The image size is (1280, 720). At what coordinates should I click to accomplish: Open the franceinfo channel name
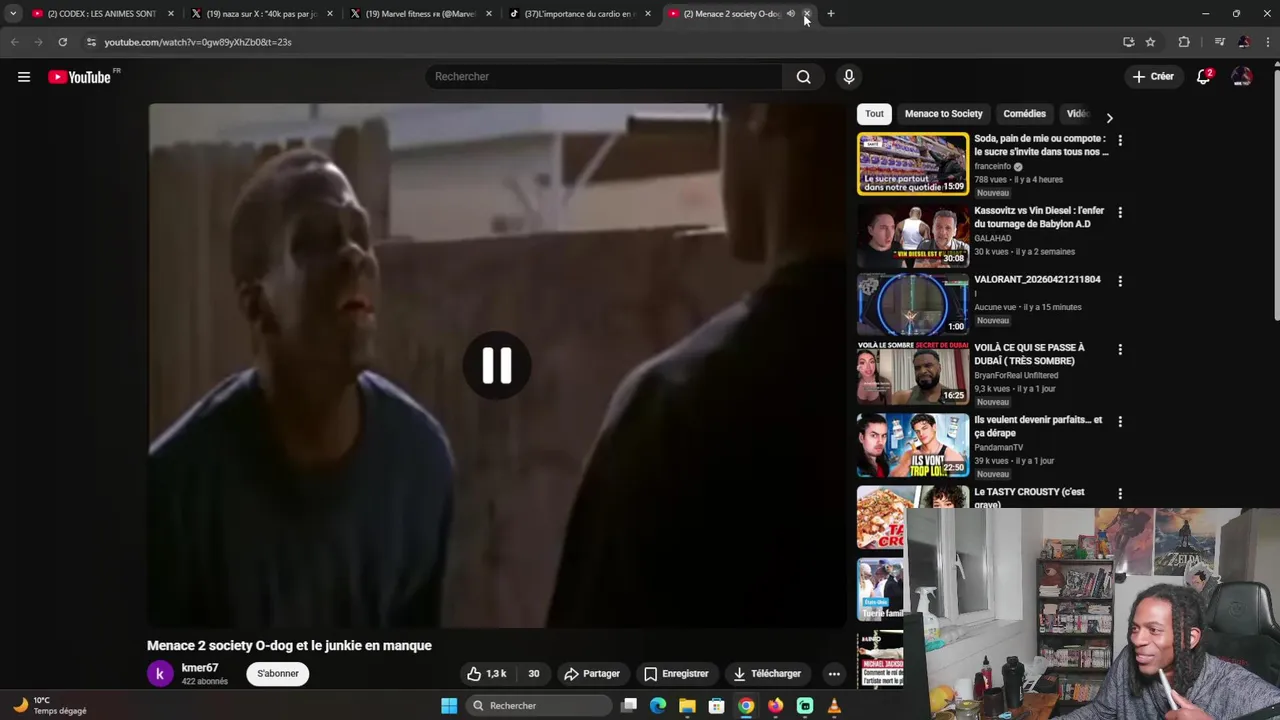point(992,167)
